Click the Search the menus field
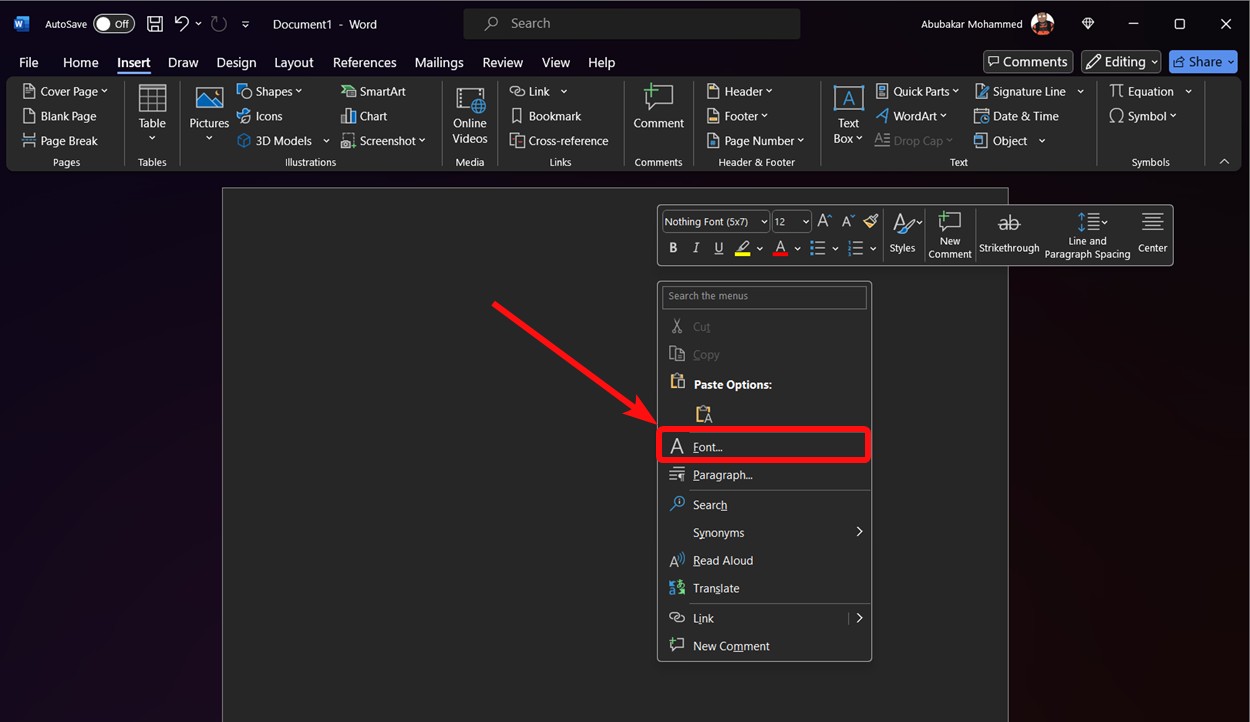 click(x=763, y=296)
